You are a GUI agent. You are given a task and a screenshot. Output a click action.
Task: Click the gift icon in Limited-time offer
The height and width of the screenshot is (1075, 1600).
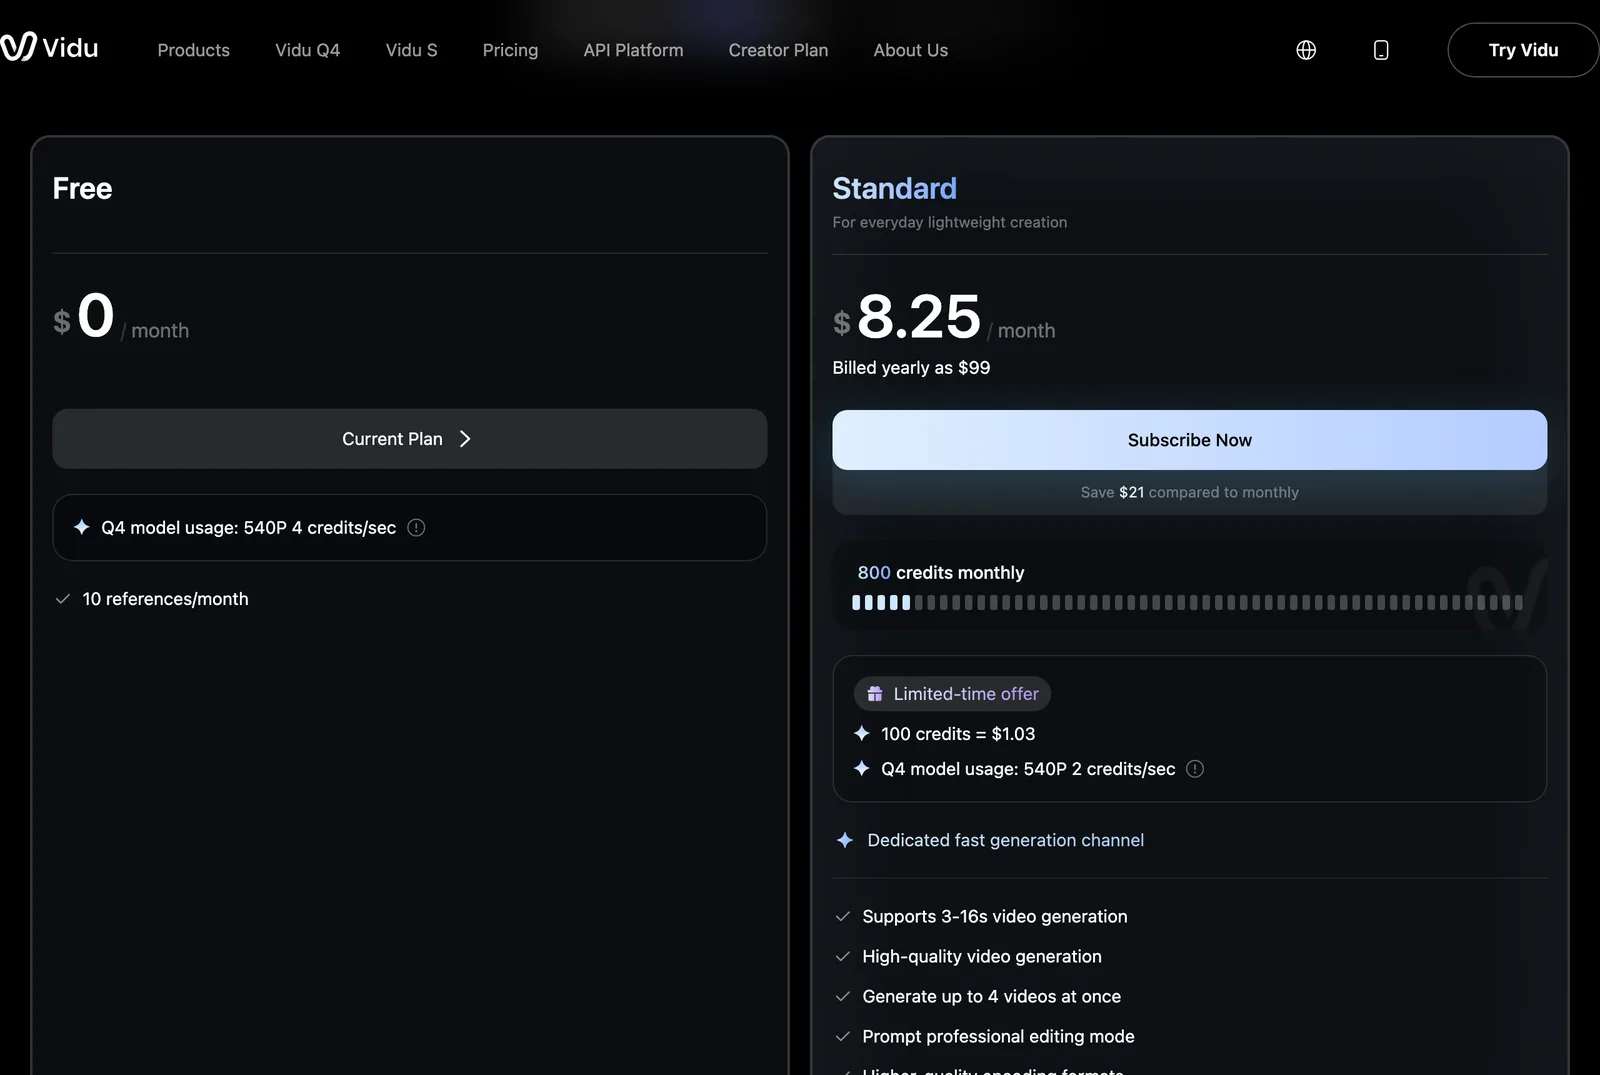coord(875,694)
